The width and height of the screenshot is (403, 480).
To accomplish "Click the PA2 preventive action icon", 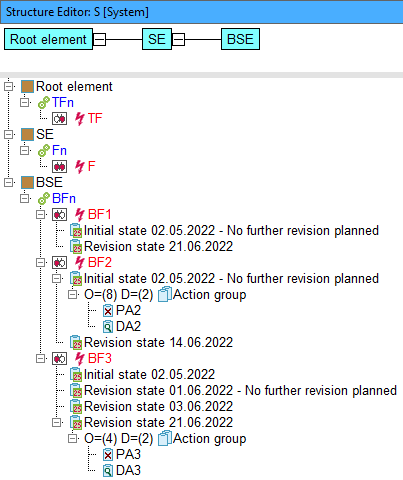I will tap(108, 311).
